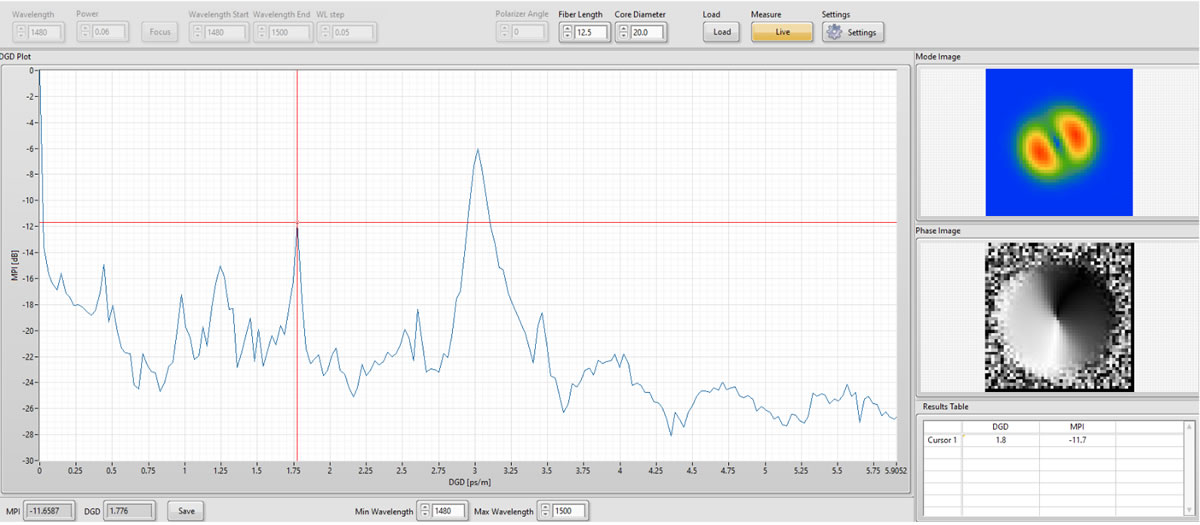Click the MPI column header in Results Table
The width and height of the screenshot is (1200, 525).
click(1077, 426)
